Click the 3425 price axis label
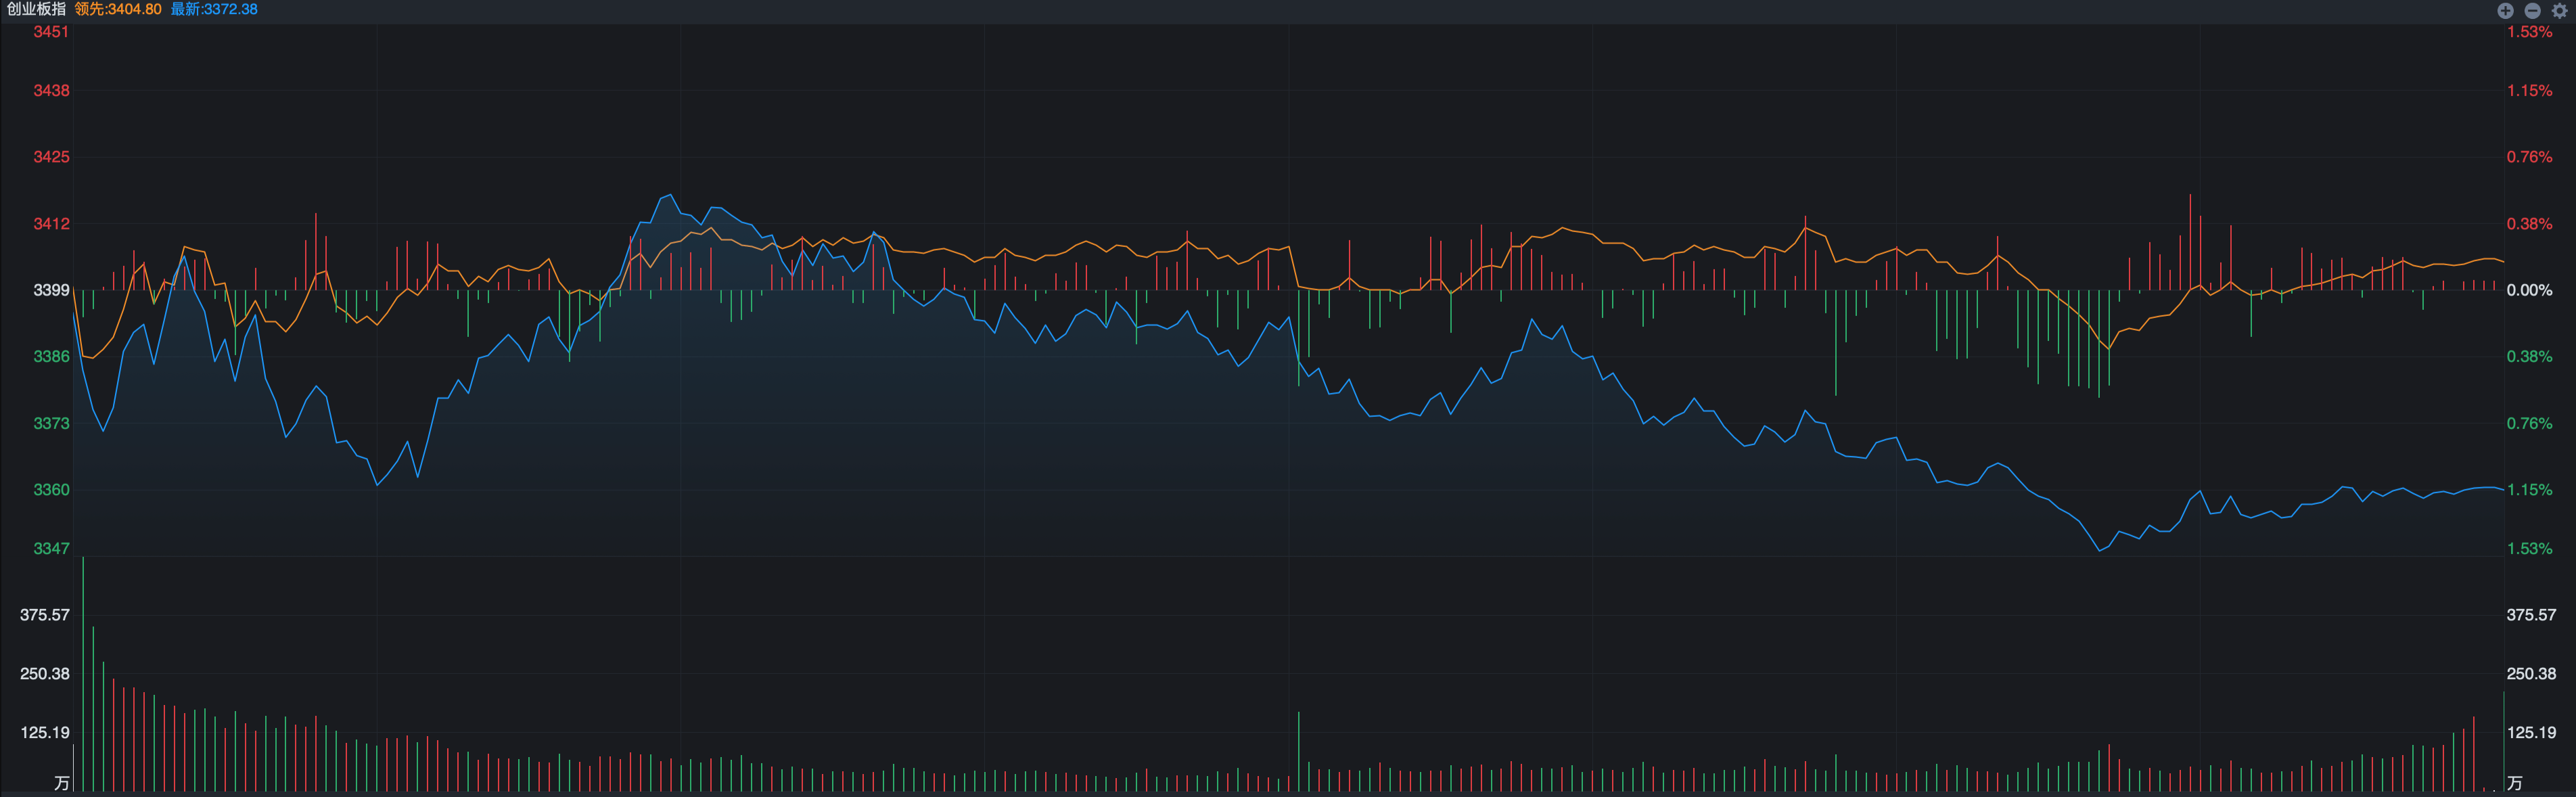The width and height of the screenshot is (2576, 797). point(52,157)
